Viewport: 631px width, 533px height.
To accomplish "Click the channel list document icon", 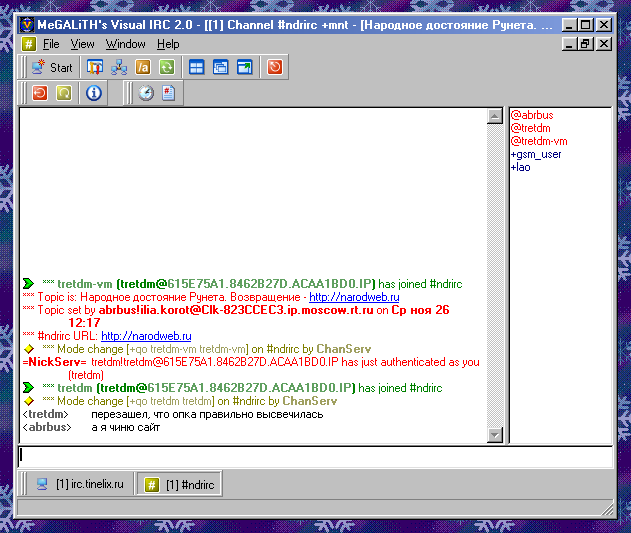I will click(x=169, y=94).
